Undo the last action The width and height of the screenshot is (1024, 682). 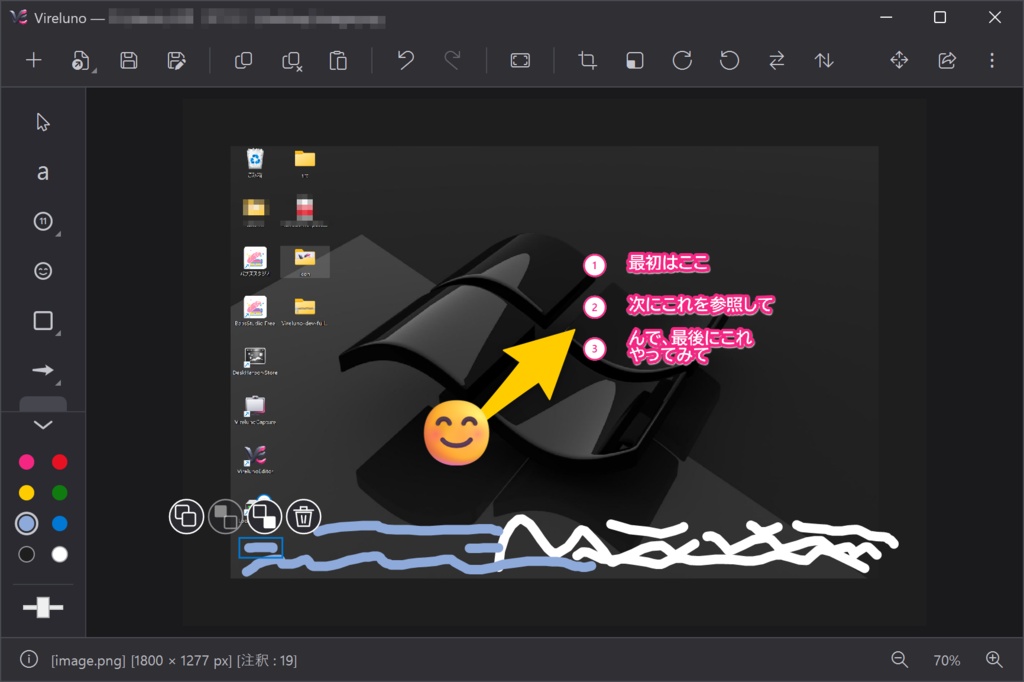[x=406, y=61]
